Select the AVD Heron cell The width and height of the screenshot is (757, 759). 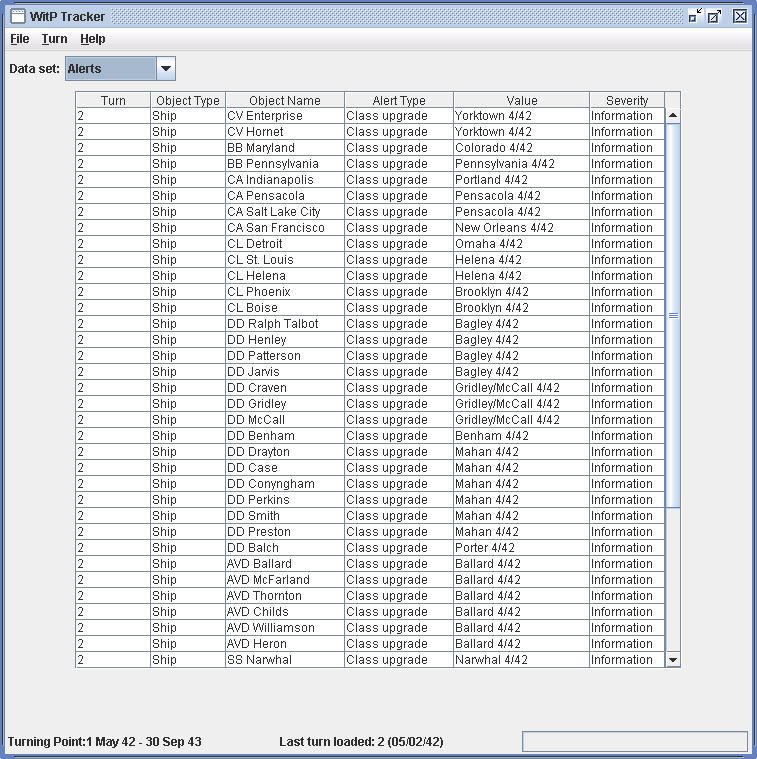click(x=285, y=643)
